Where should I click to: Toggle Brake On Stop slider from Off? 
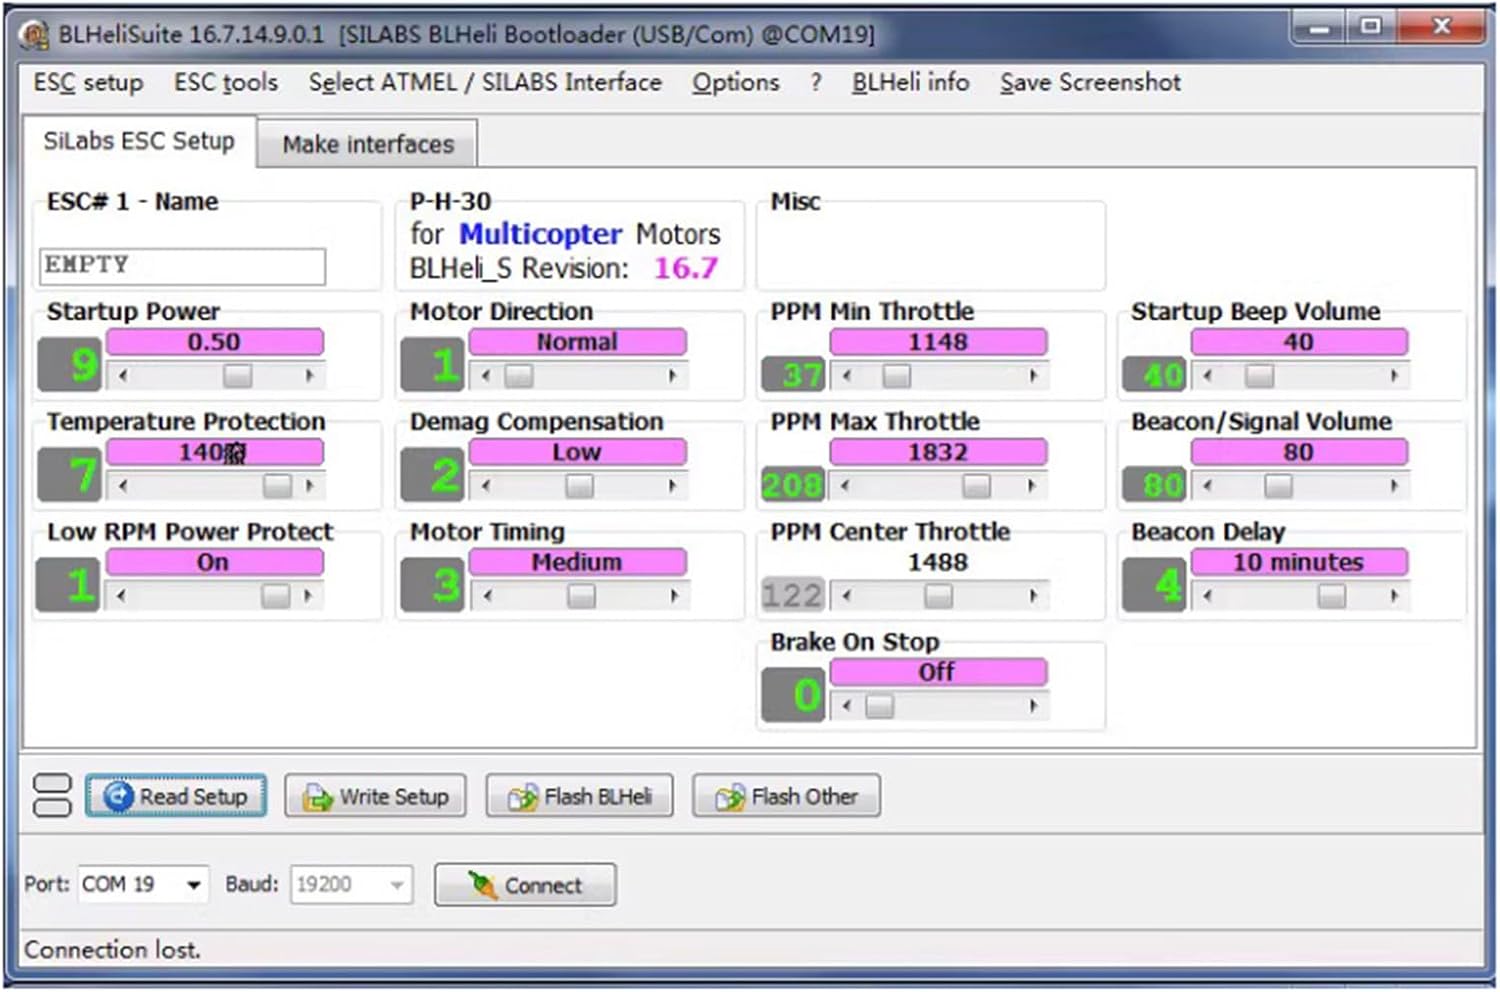coord(879,706)
